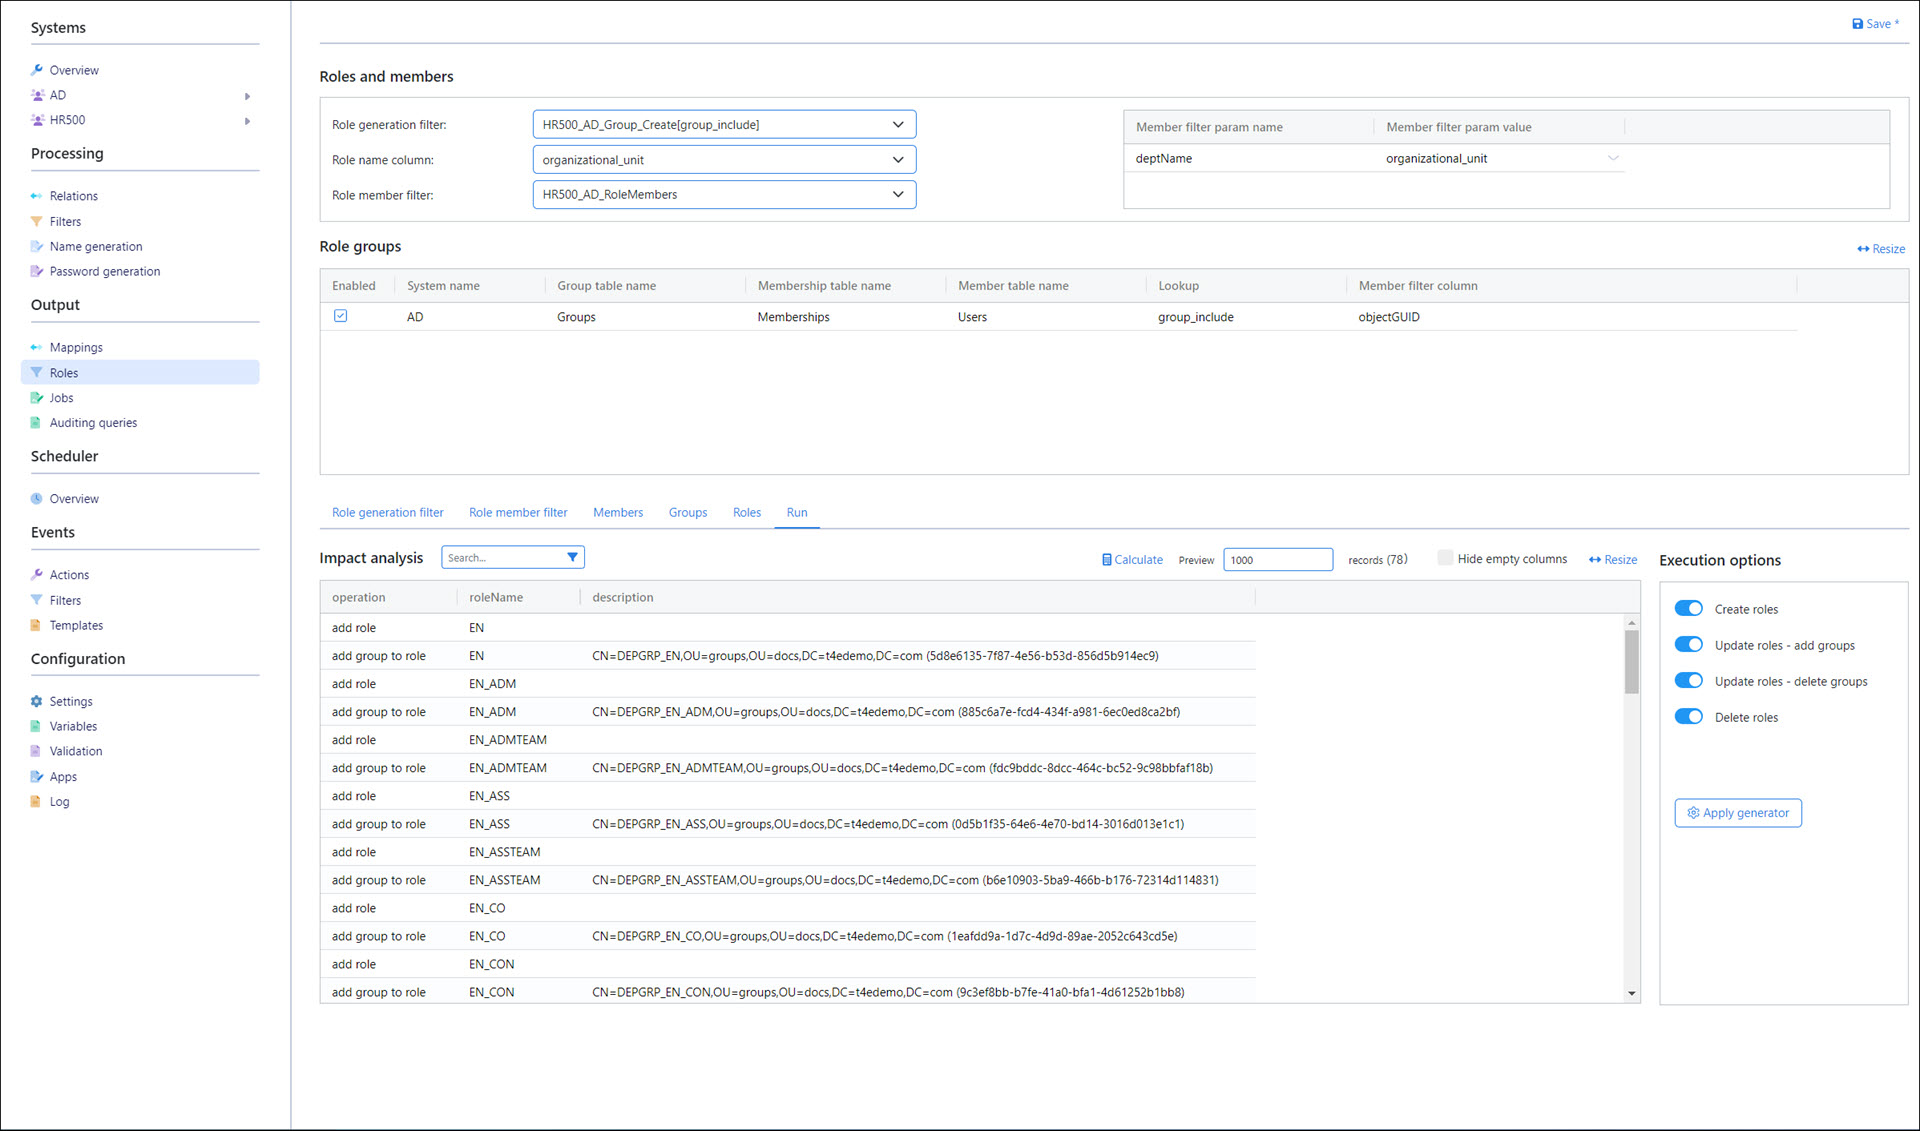Image resolution: width=1920 pixels, height=1131 pixels.
Task: Click the Preview records count field
Action: pyautogui.click(x=1277, y=560)
